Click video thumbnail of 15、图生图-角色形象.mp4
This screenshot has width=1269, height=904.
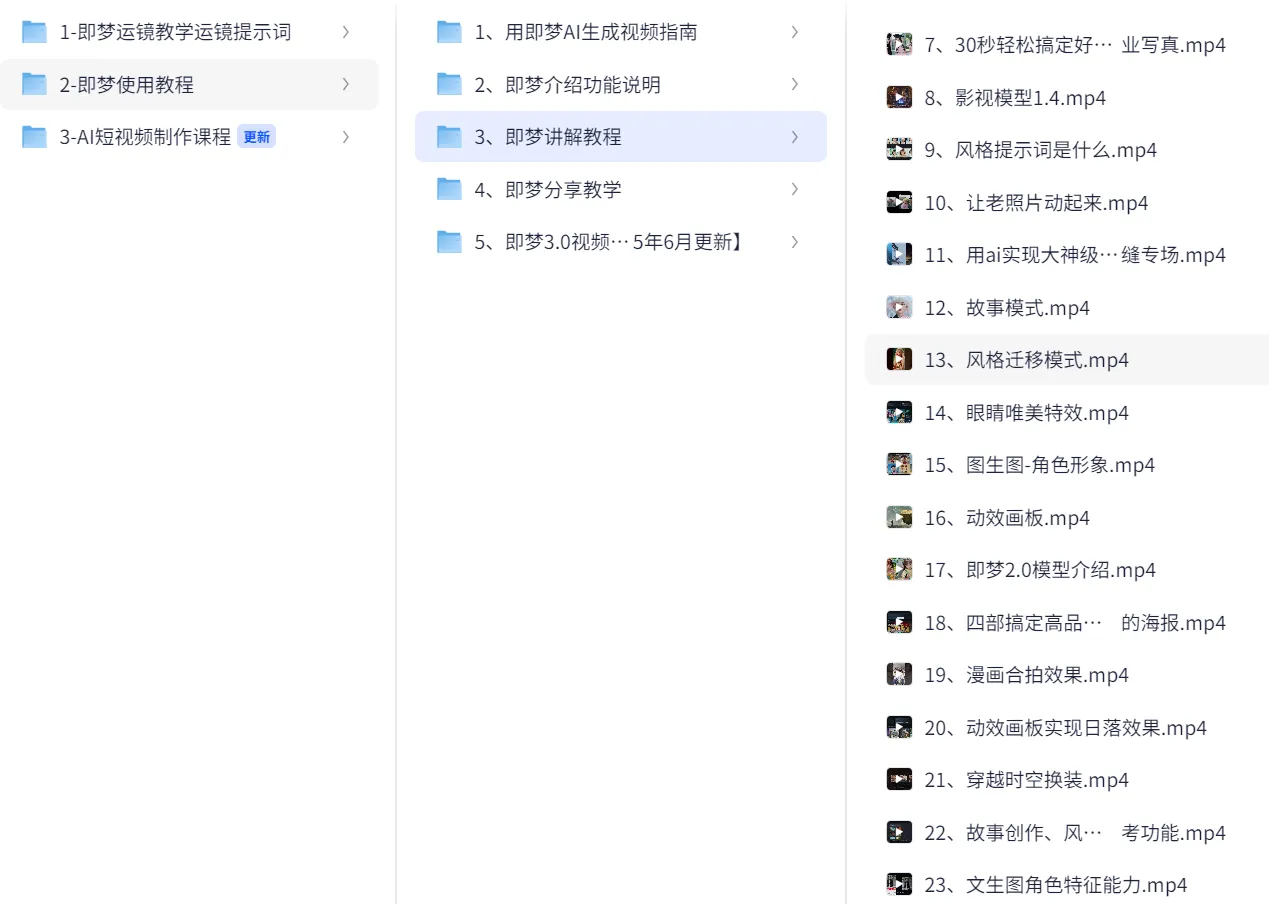899,465
